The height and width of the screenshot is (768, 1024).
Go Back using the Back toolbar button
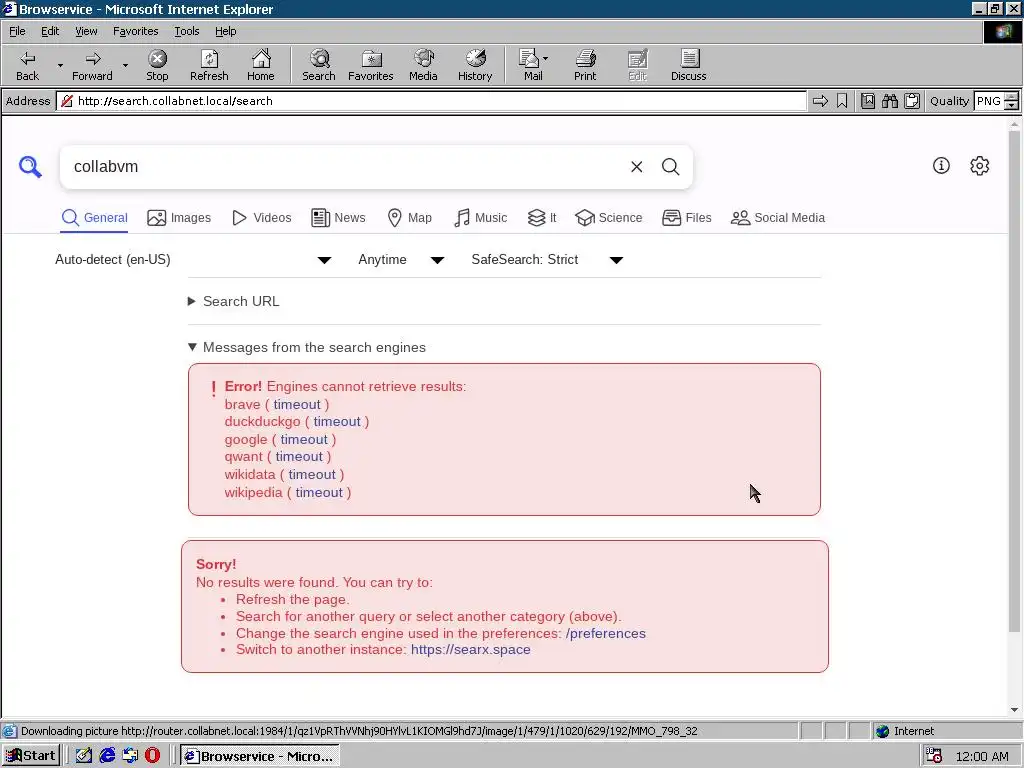(x=27, y=65)
